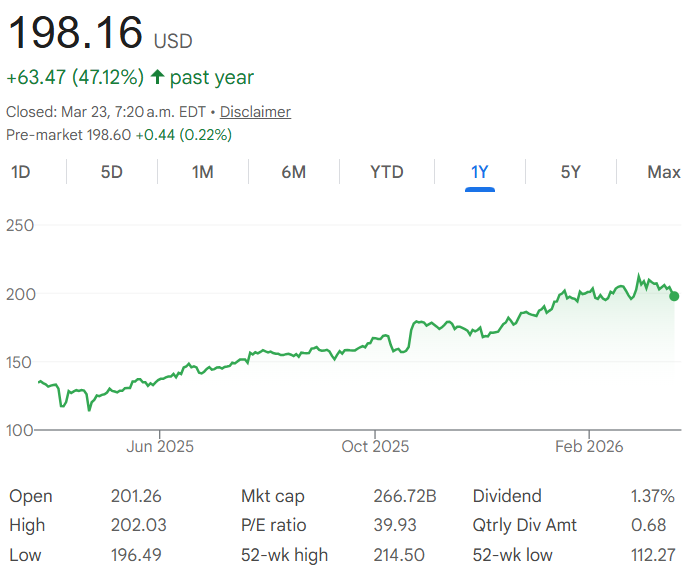Click the Feb 2026 axis label
The height and width of the screenshot is (572, 683).
(x=589, y=447)
